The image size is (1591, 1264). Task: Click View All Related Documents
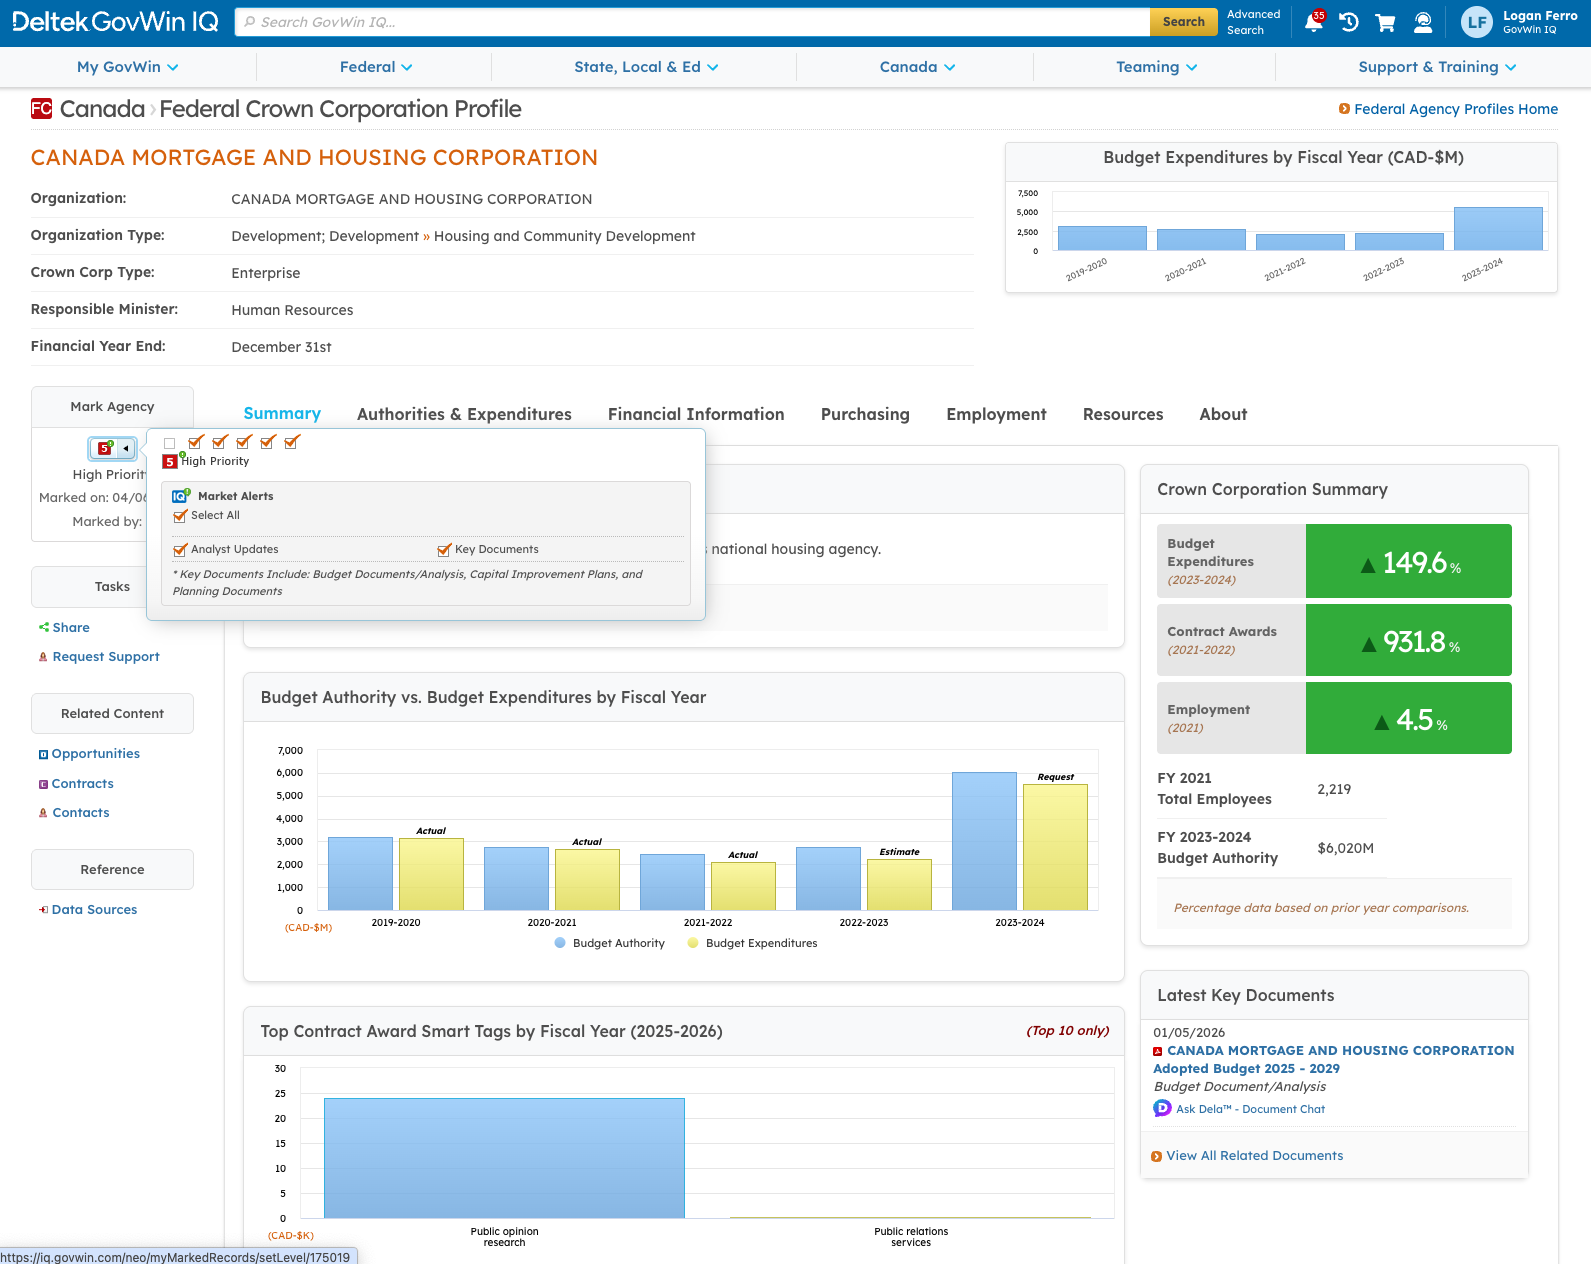tap(1254, 1156)
